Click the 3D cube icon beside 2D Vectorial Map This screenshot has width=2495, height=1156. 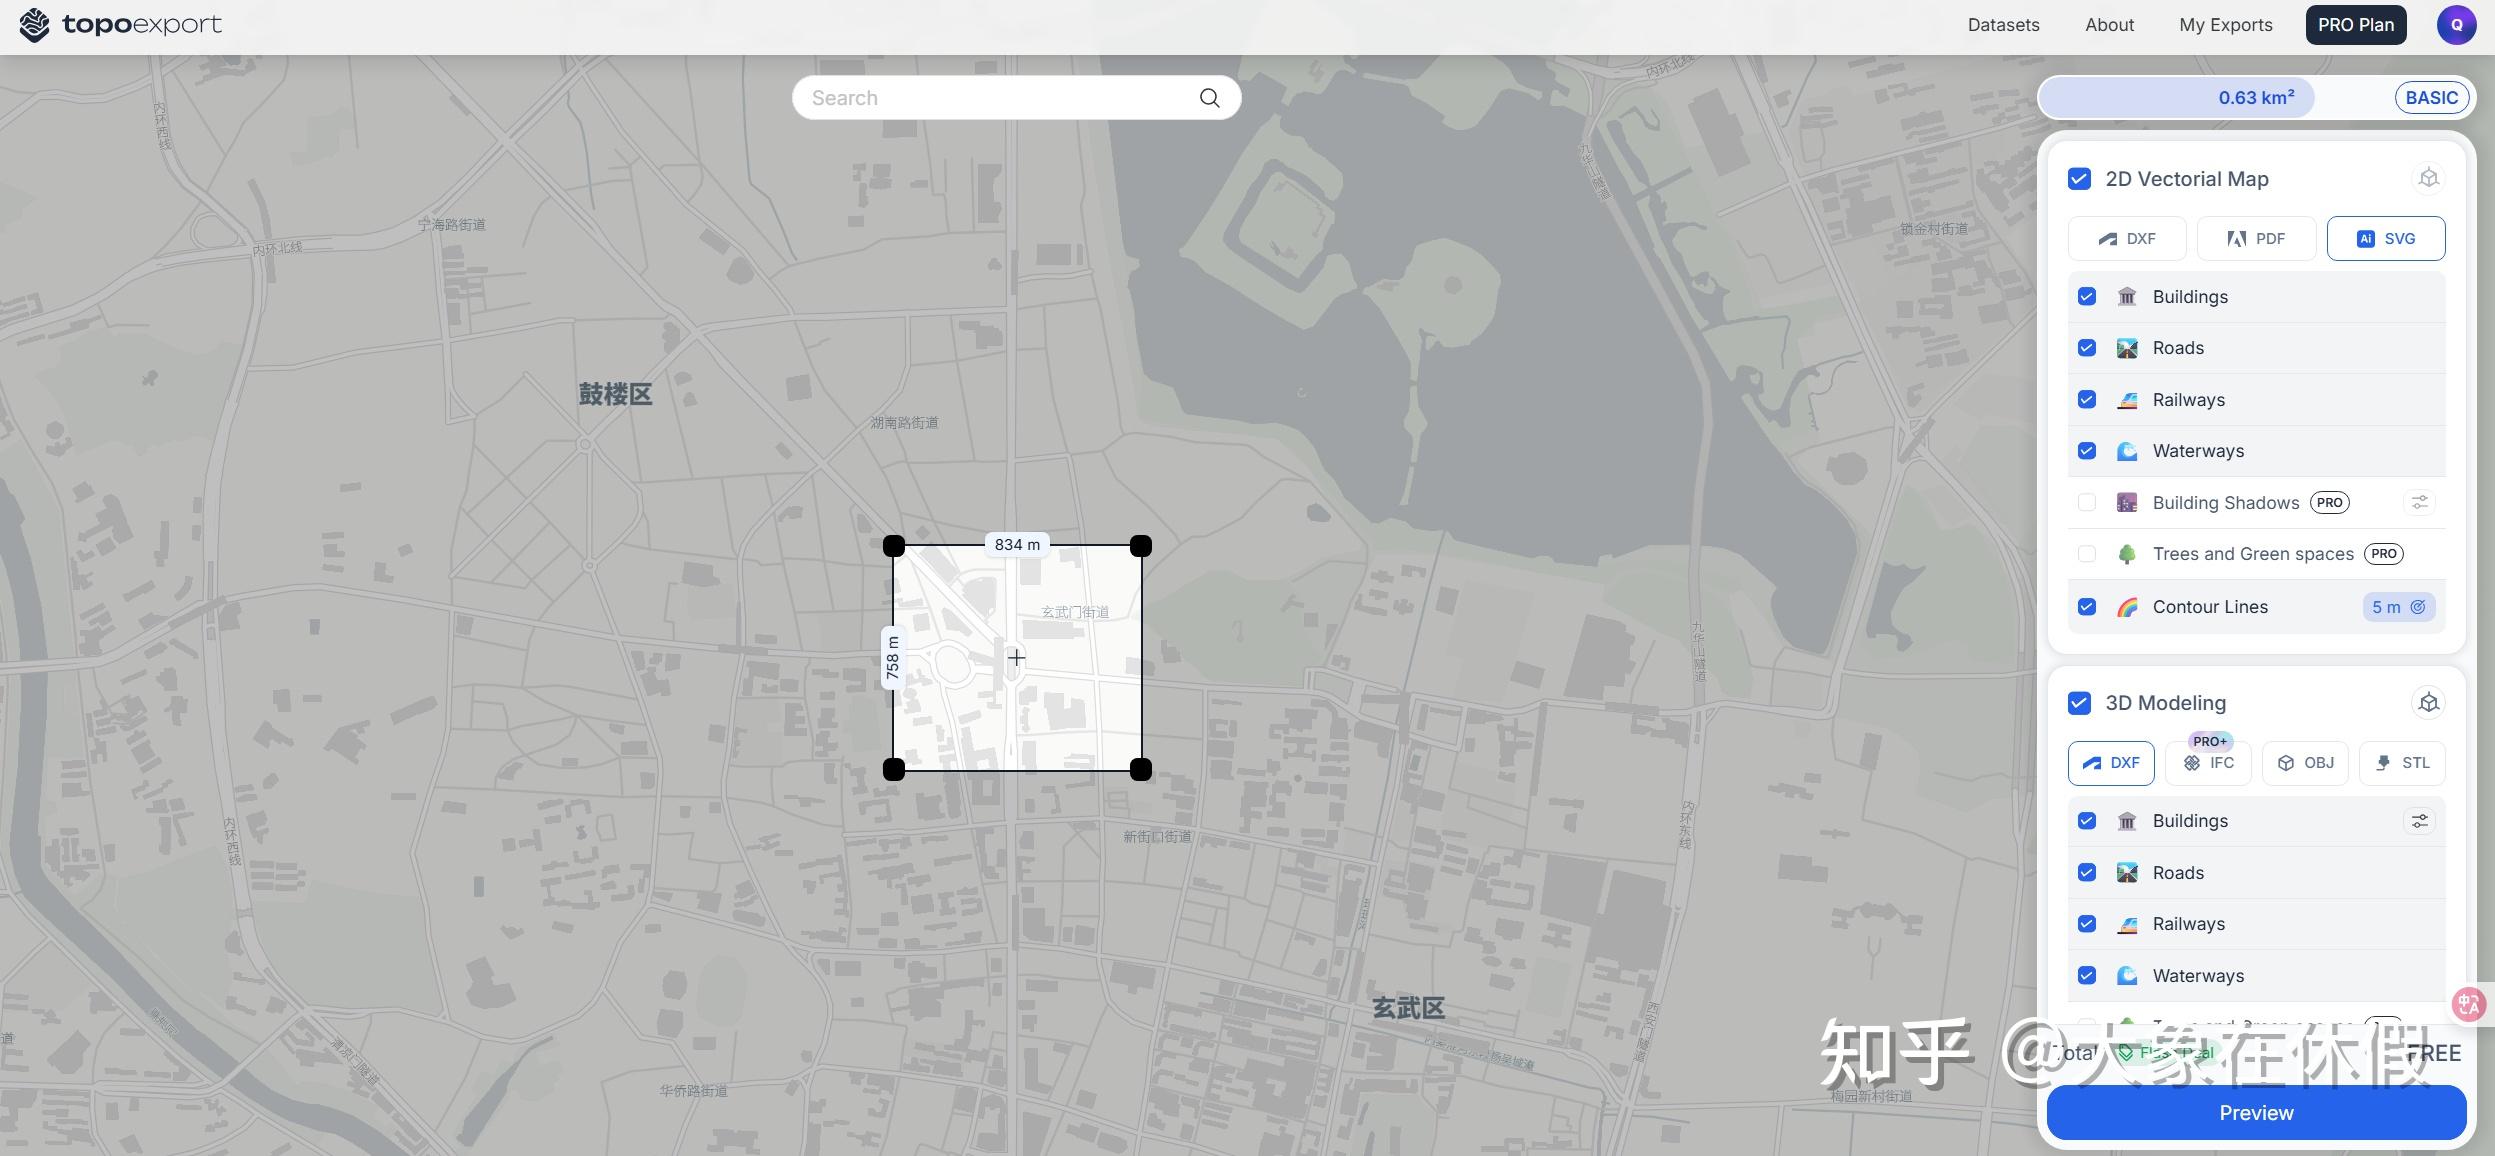coord(2428,178)
